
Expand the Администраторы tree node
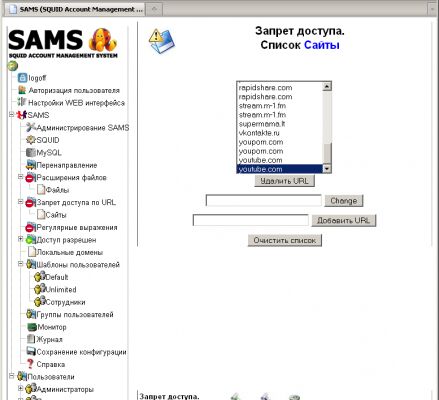coord(21,389)
